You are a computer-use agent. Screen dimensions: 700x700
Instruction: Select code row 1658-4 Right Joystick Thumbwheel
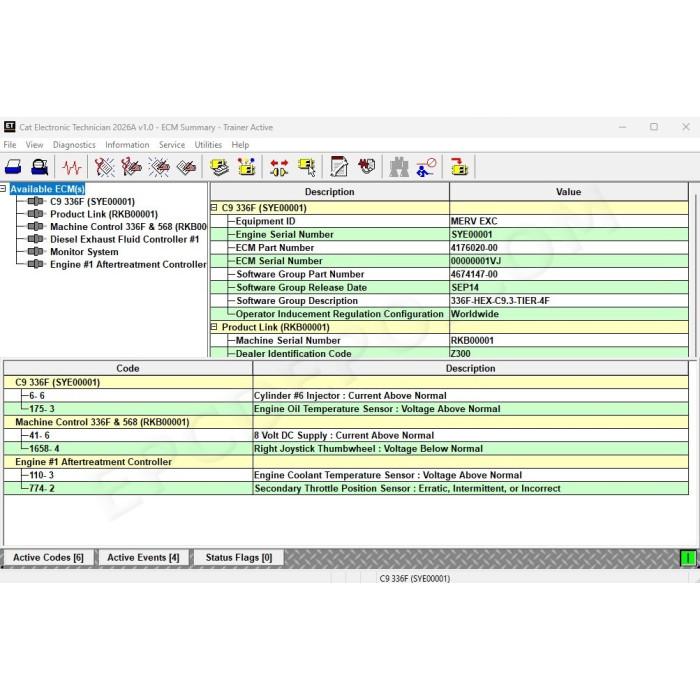346,448
